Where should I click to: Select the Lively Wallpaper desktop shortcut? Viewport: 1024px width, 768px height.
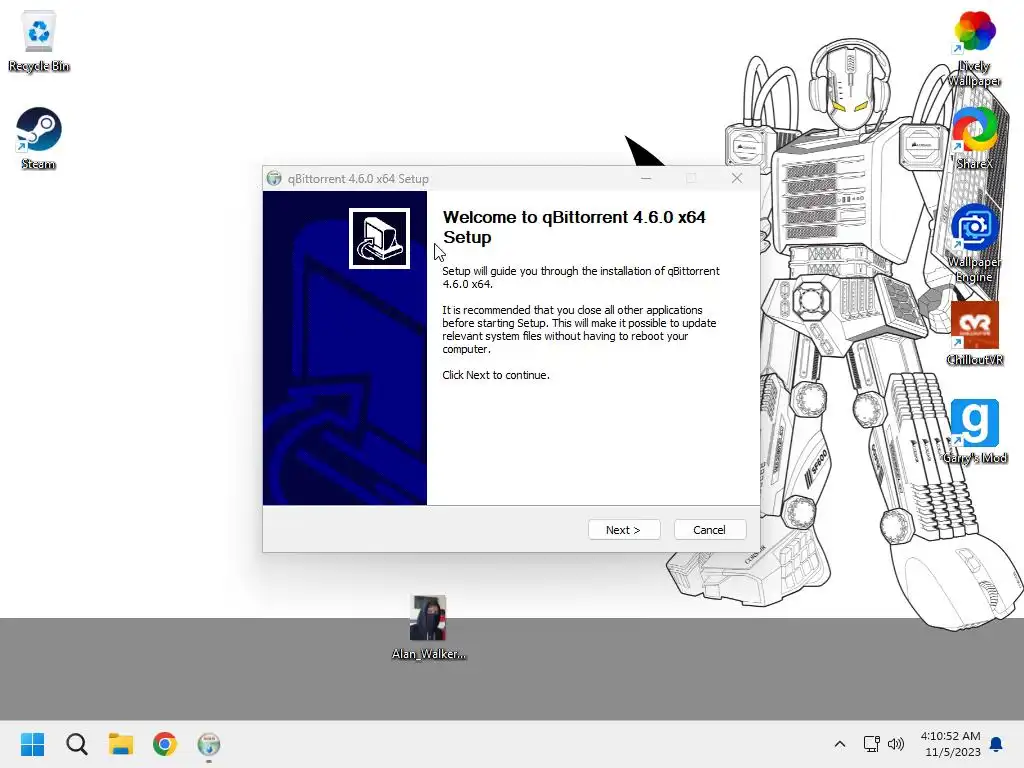(974, 49)
